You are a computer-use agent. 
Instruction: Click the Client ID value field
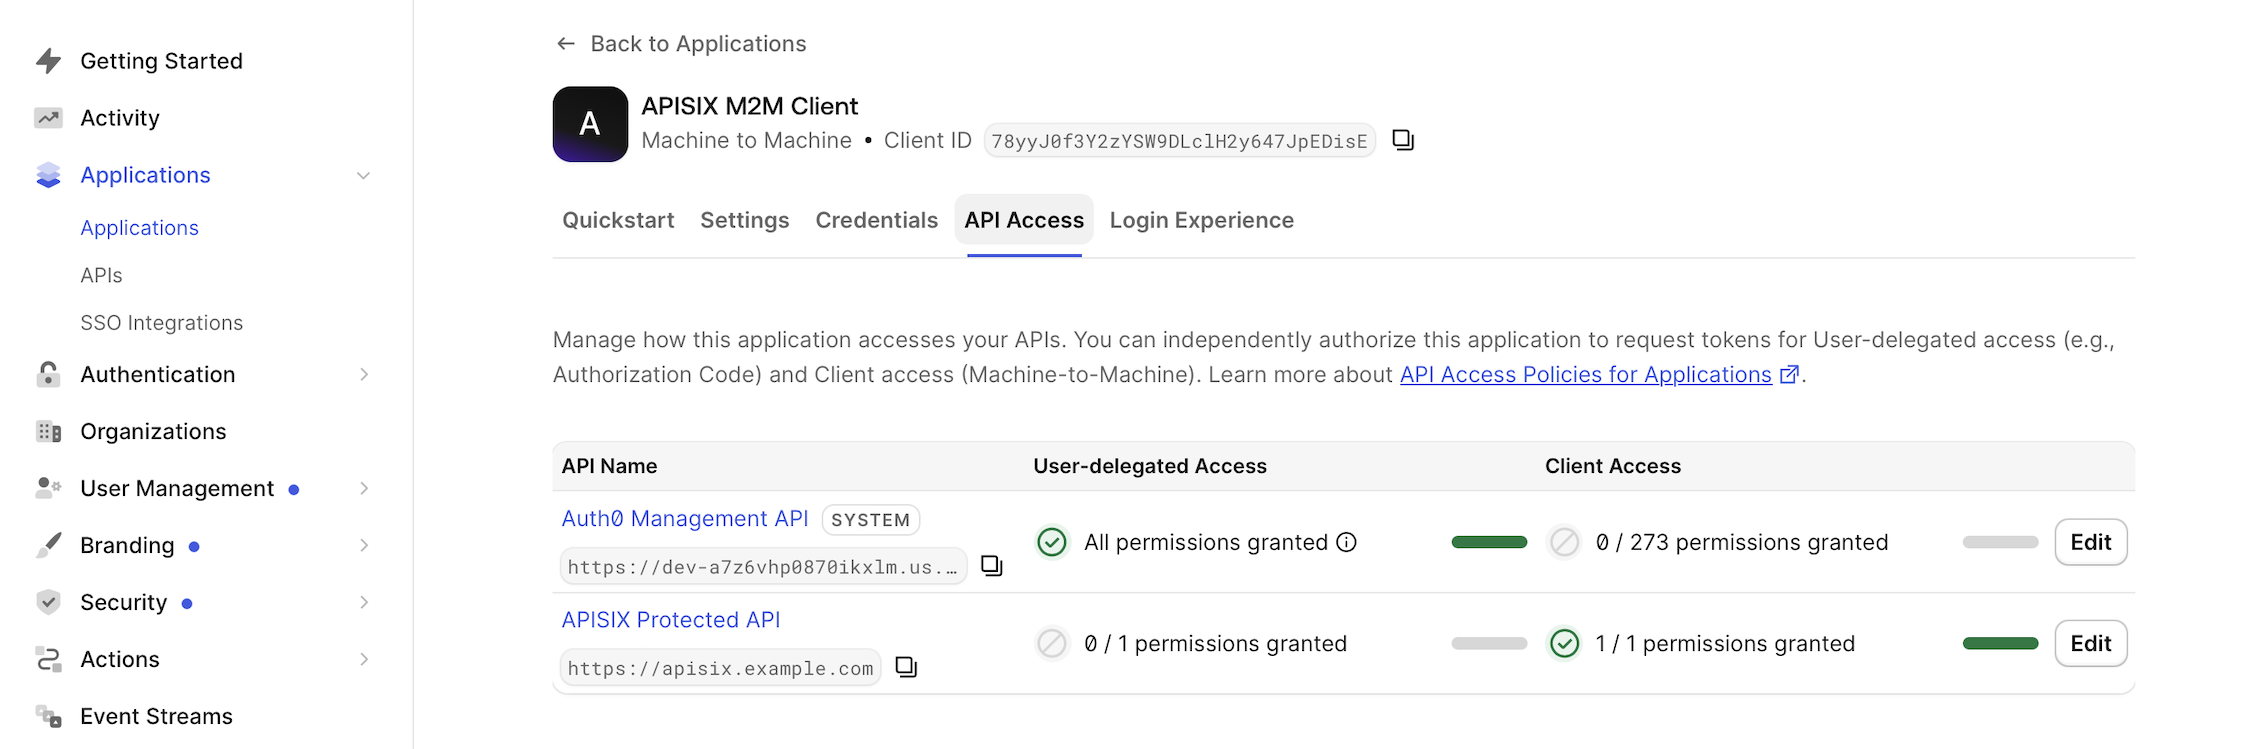pyautogui.click(x=1180, y=141)
